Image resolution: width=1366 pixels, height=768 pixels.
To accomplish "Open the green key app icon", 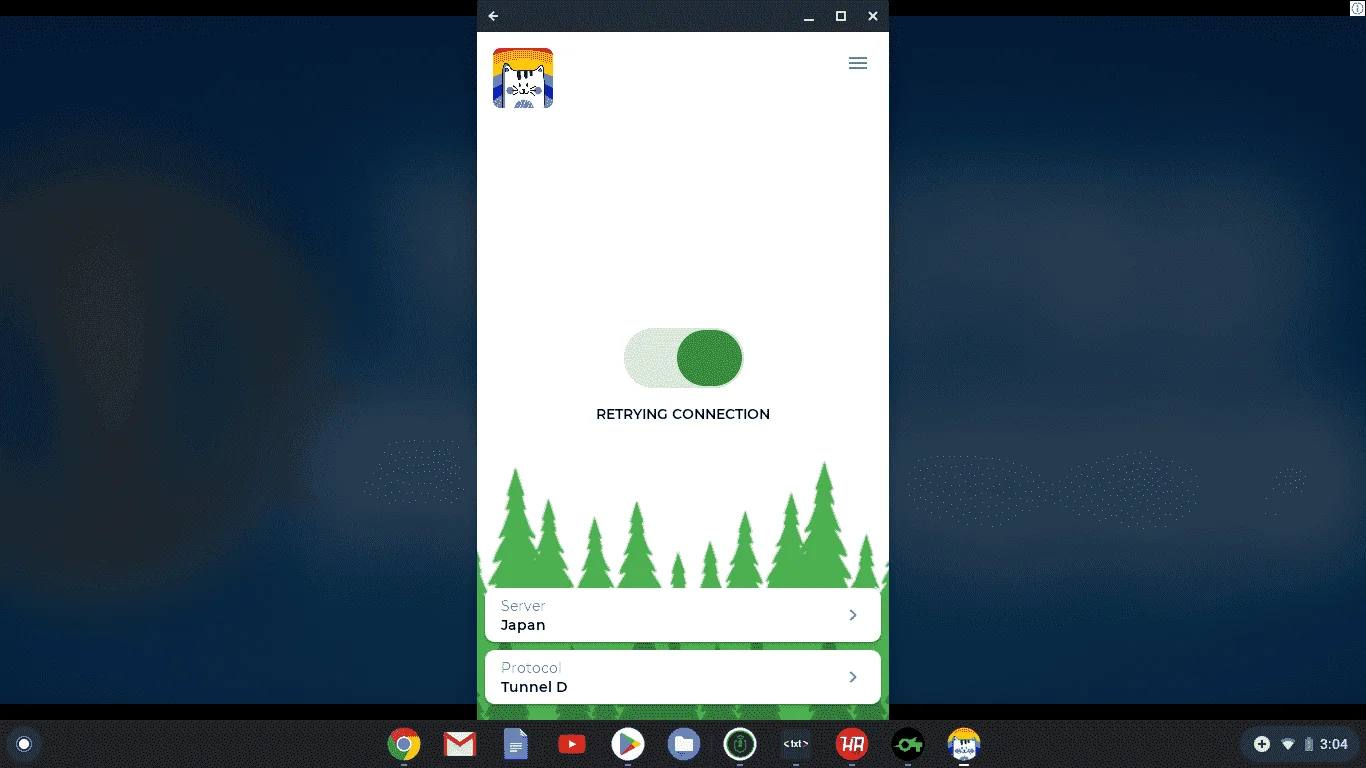I will click(908, 744).
